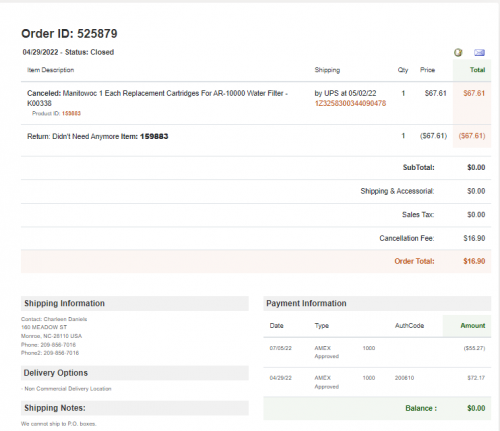Screen dimensions: 500x431
Task: Click the Cancellation Fee $16.90 value
Action: point(474,238)
